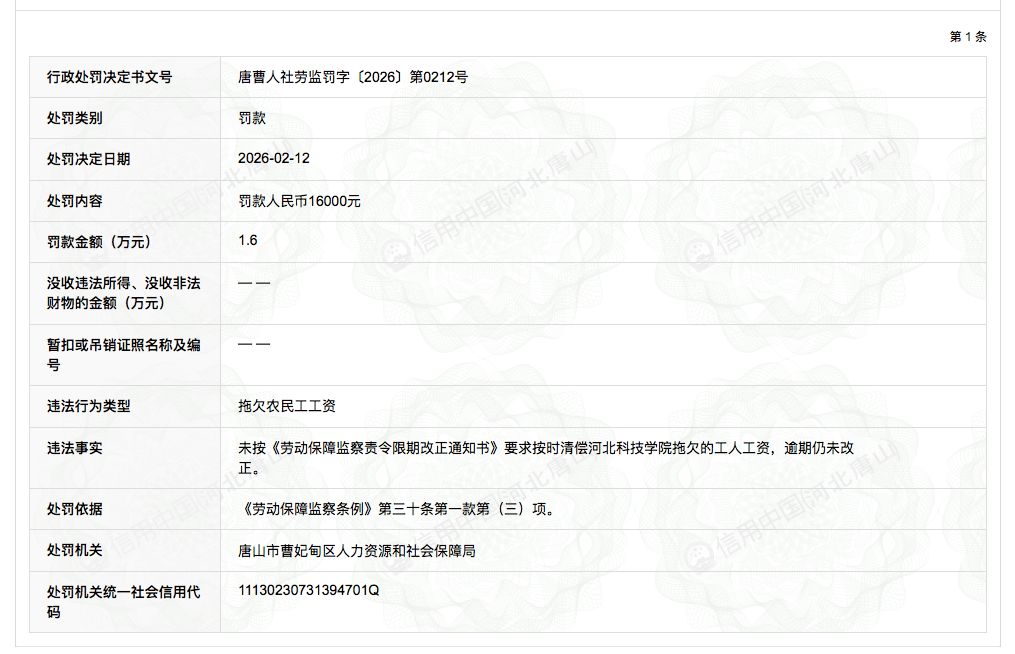Click the authority 唐山市曹妃甸区人力资源和社会保障局
Image resolution: width=1015 pixels, height=654 pixels.
356,551
